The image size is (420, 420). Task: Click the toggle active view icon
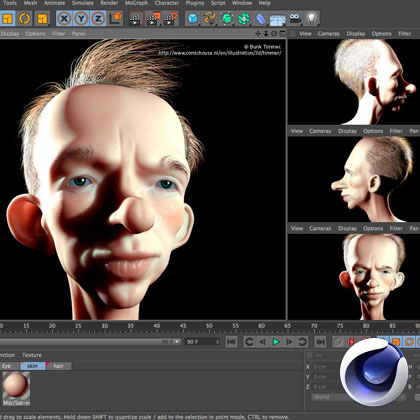pos(282,33)
